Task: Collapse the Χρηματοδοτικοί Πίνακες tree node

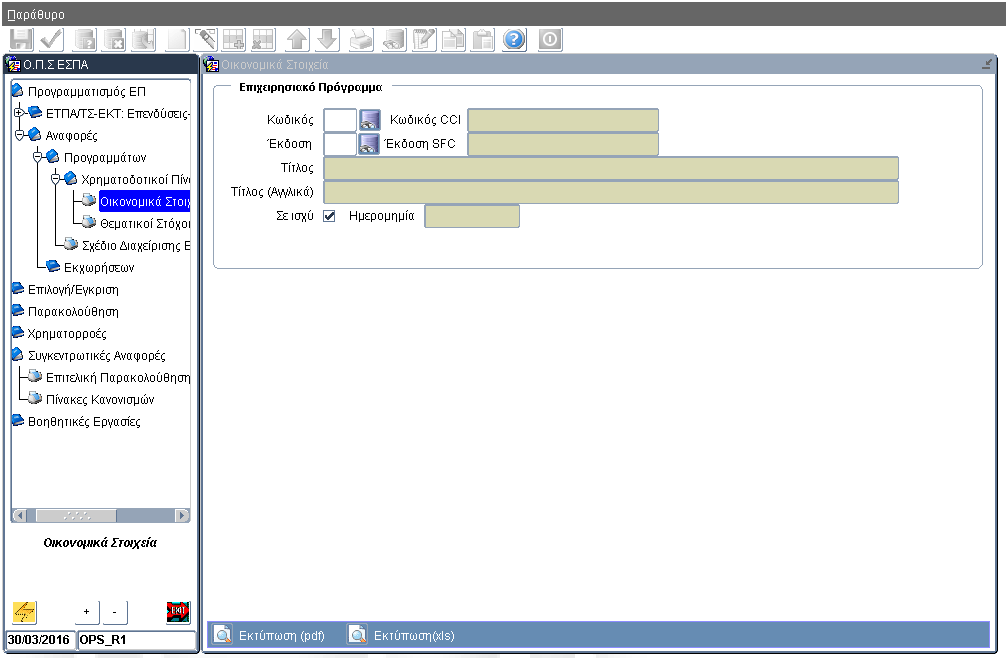Action: coord(55,179)
